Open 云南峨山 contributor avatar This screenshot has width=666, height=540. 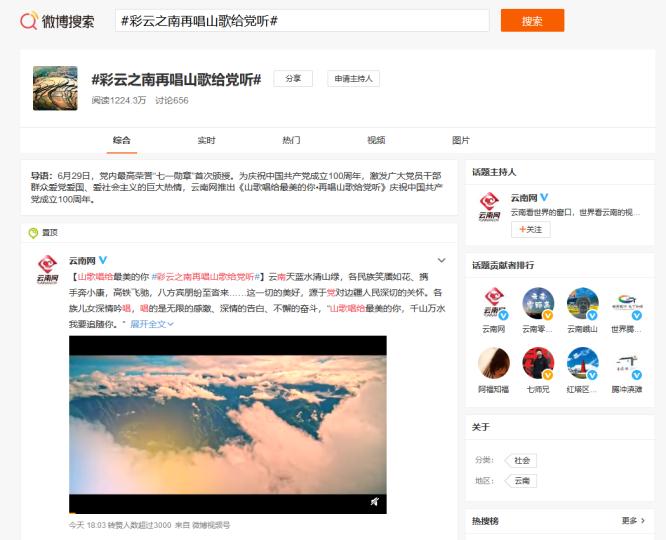click(x=582, y=304)
